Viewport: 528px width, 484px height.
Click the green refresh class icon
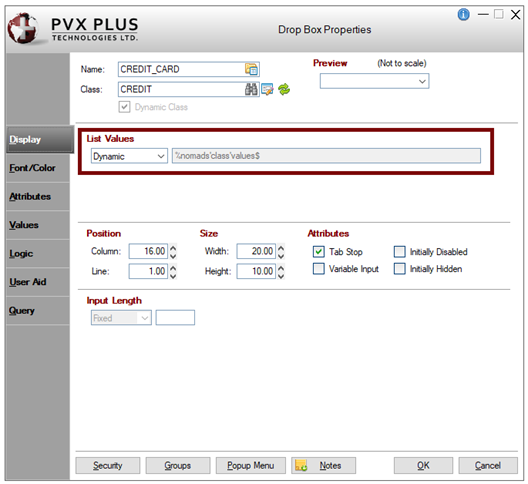[x=284, y=89]
